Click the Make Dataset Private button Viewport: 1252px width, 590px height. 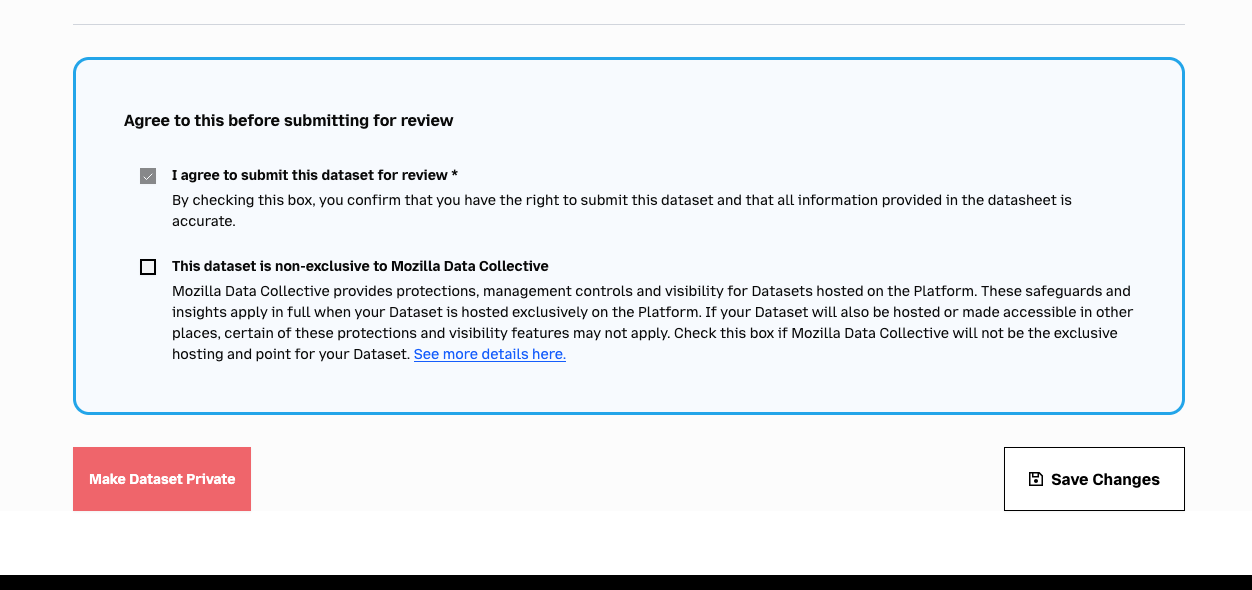pos(162,479)
